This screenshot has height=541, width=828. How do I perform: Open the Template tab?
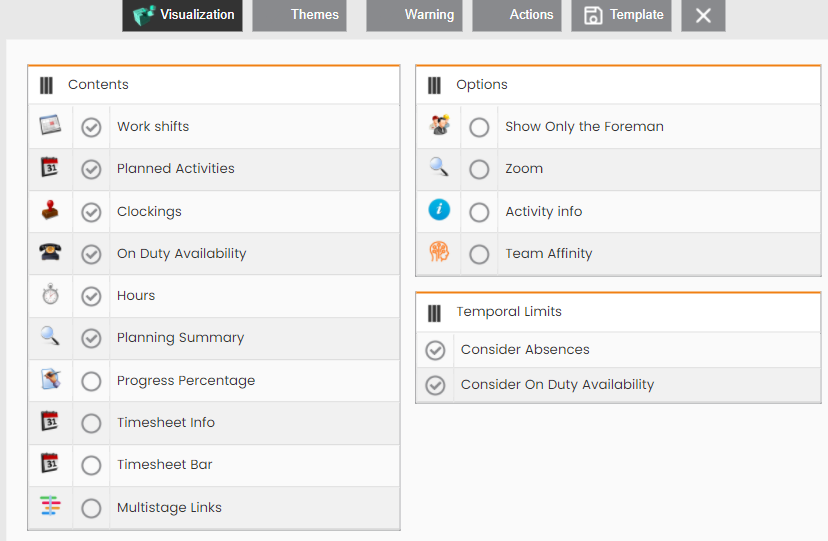tap(622, 15)
